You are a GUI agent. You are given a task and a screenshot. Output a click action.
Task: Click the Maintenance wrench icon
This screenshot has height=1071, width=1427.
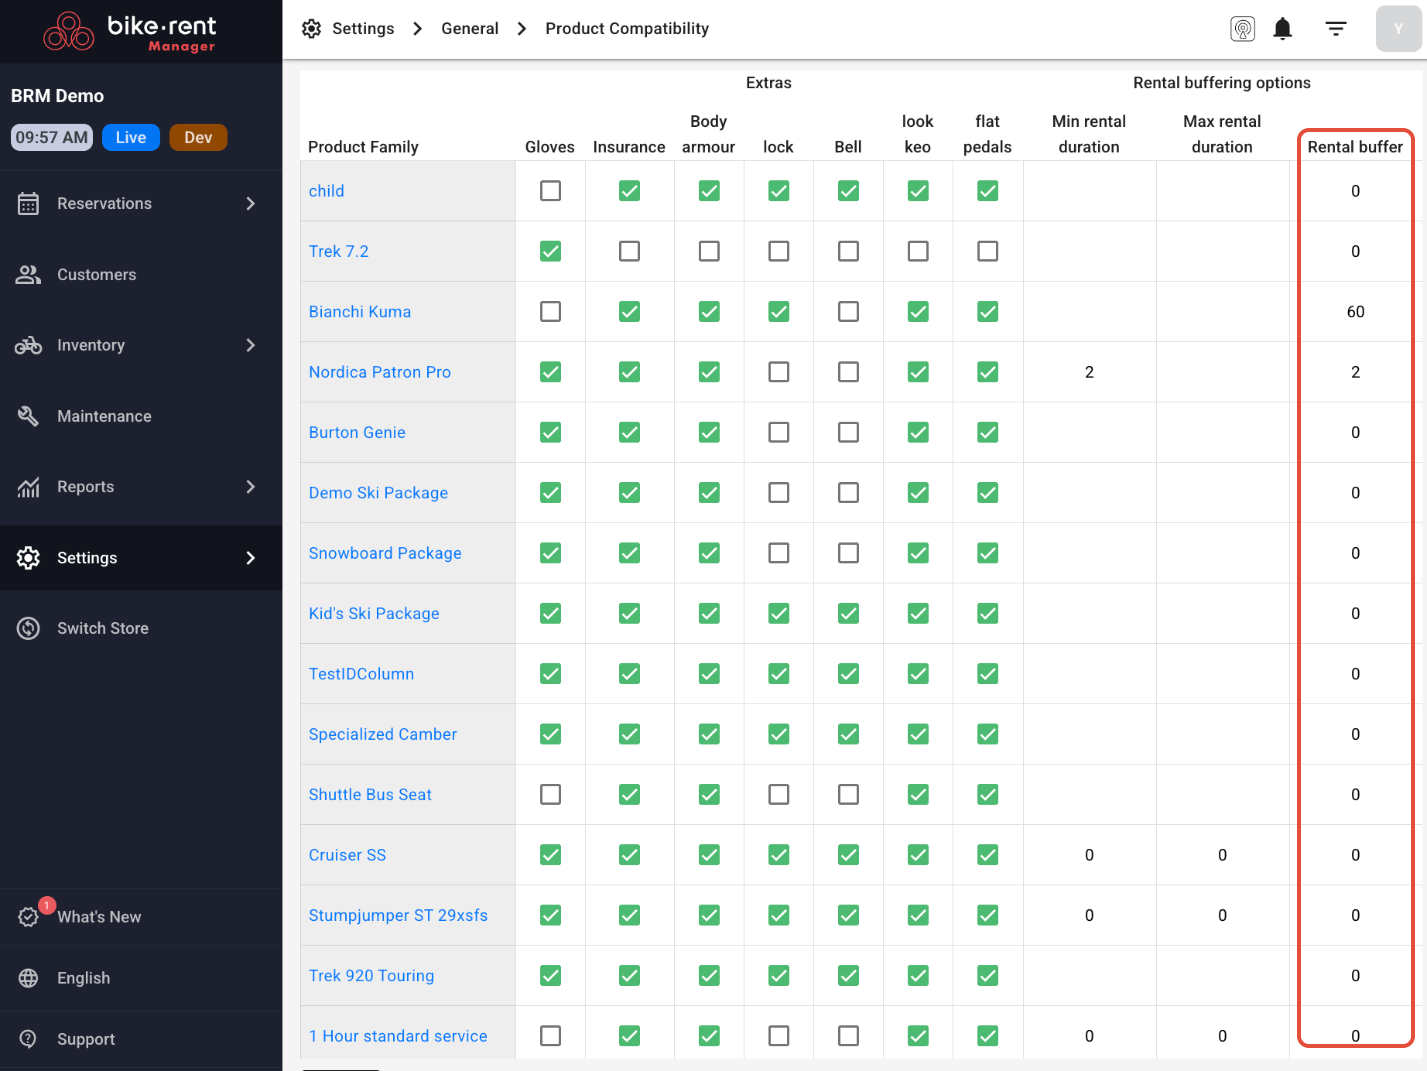click(28, 416)
